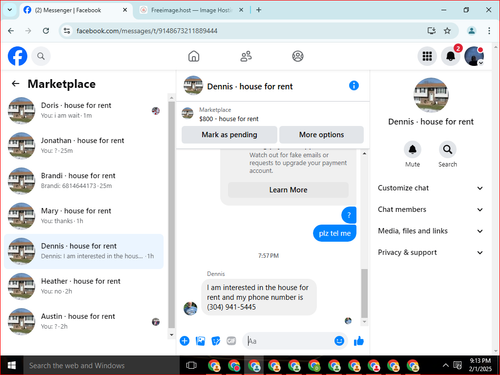Click the chat messages scrollbar thumb
The height and width of the screenshot is (375, 500).
tap(365, 293)
